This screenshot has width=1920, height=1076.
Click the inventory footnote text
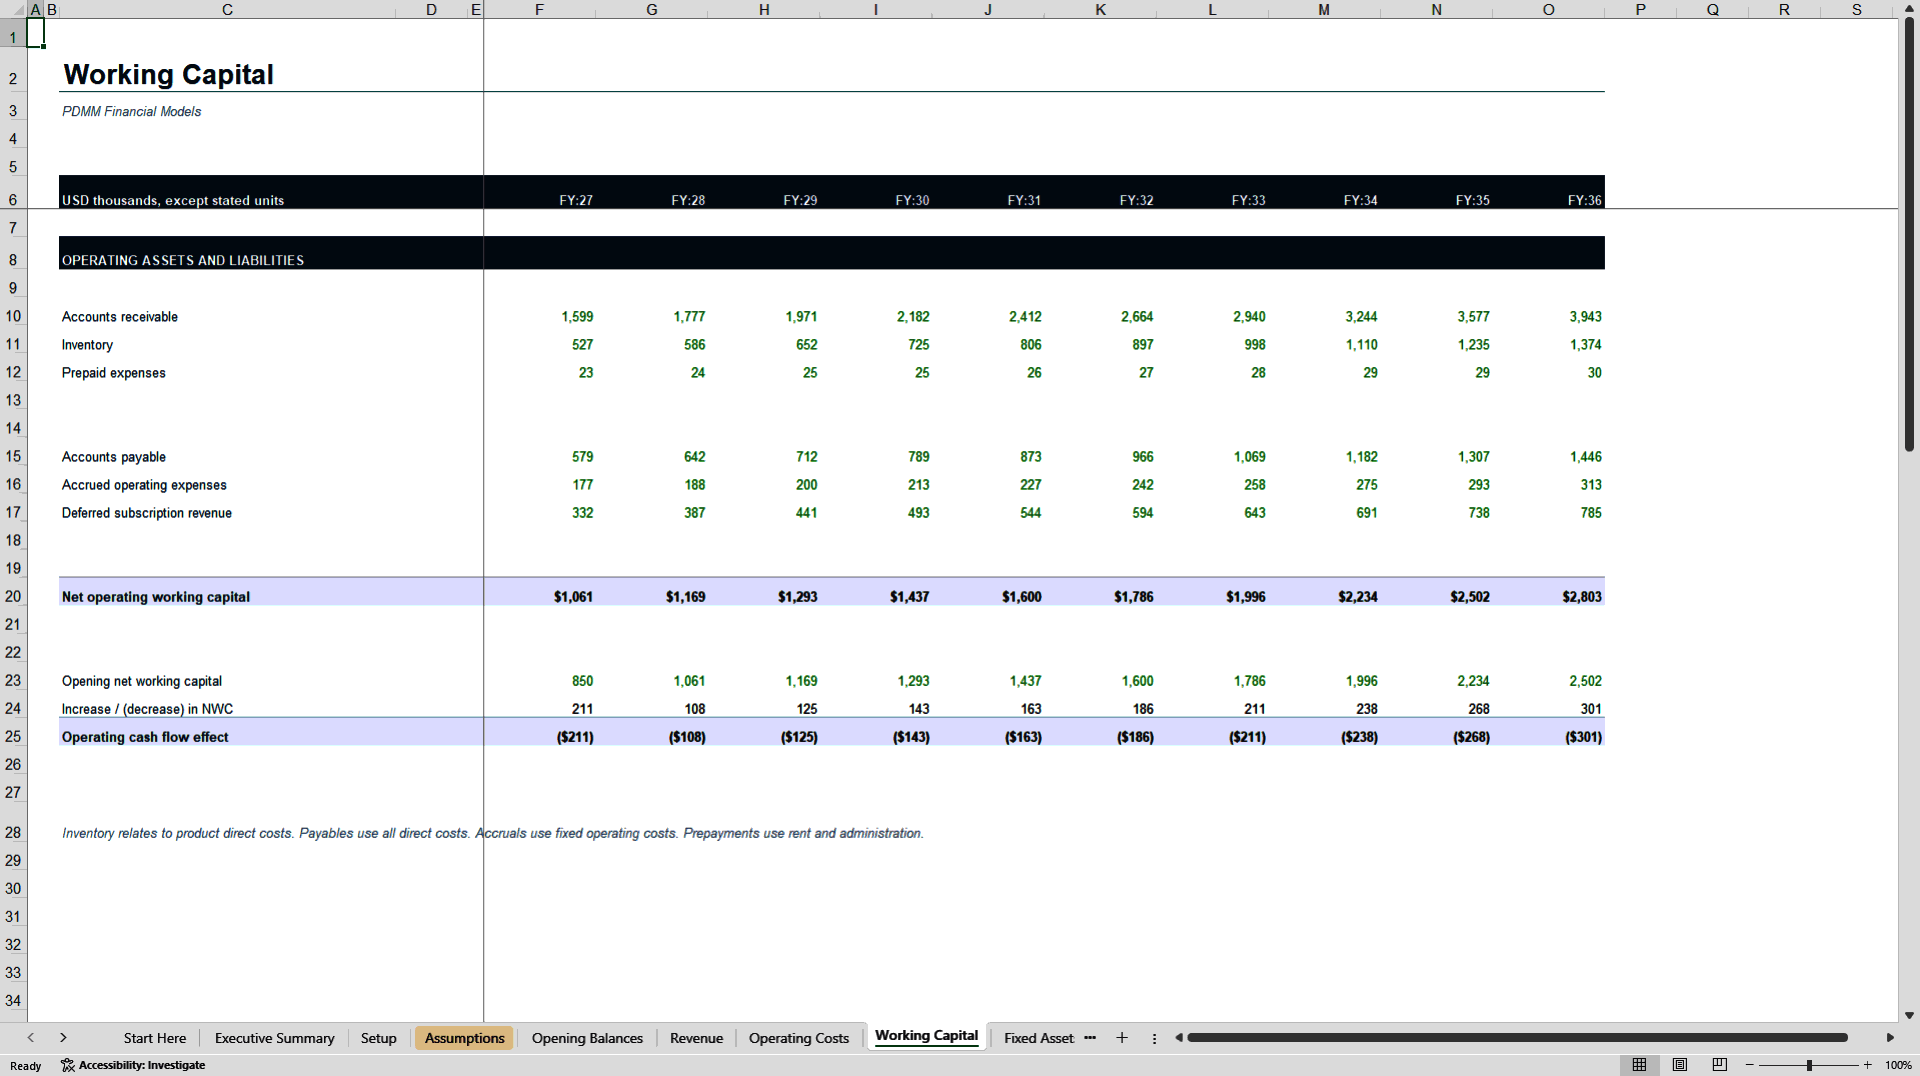coord(493,833)
